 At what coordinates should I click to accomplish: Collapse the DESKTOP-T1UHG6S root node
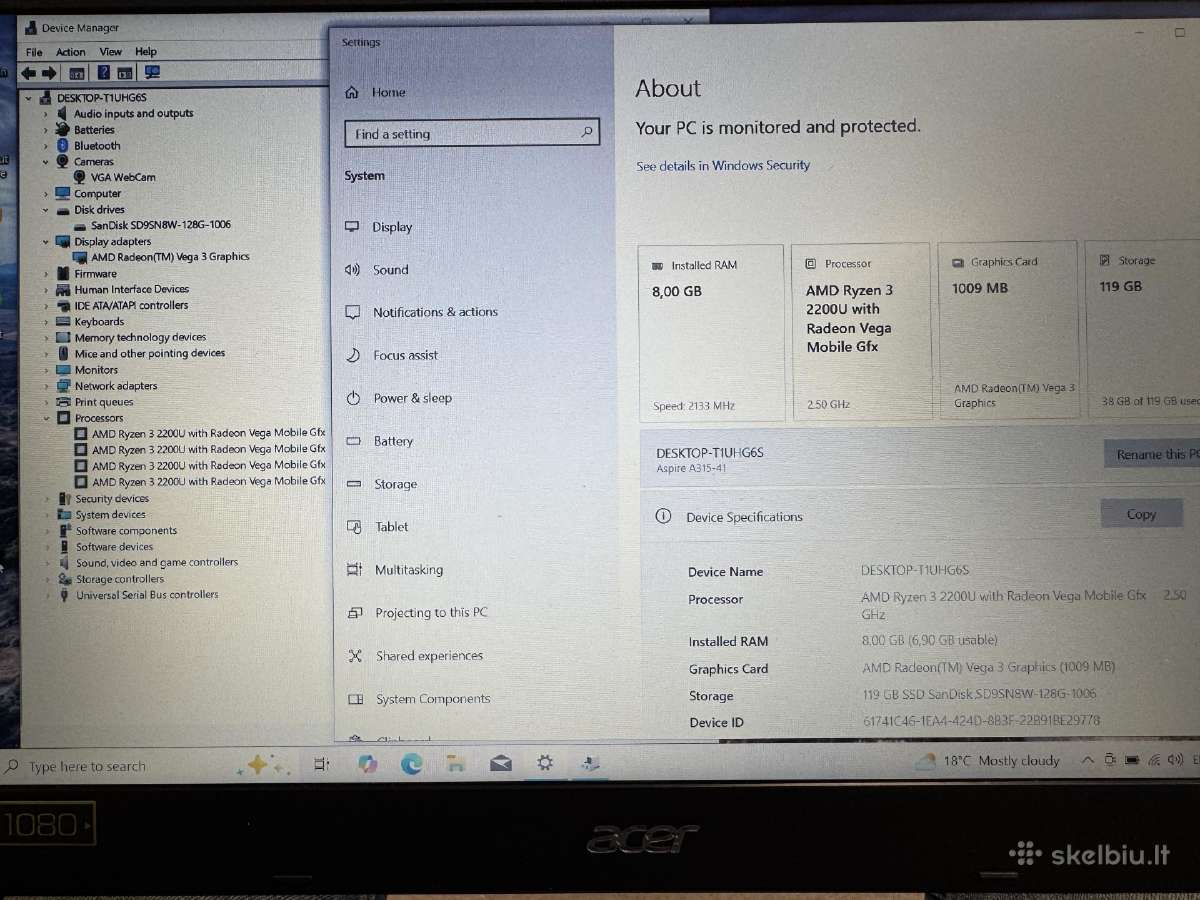tap(28, 98)
